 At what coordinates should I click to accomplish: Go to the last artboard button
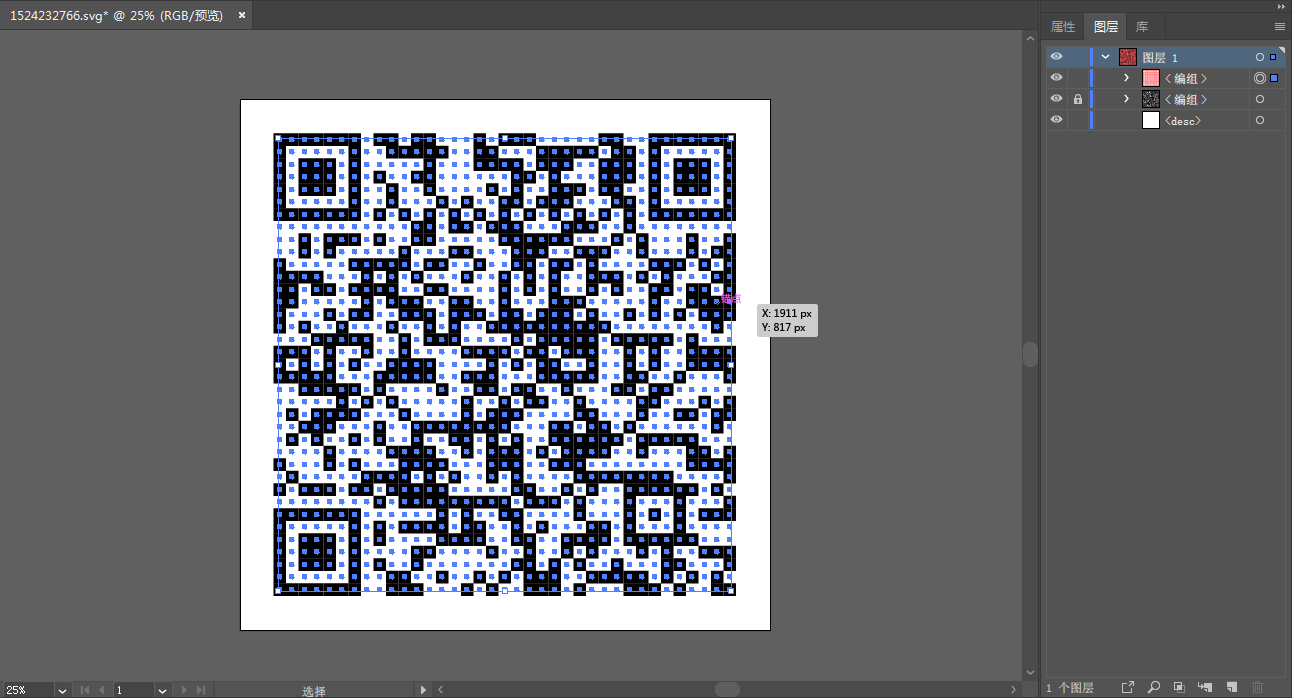[201, 690]
